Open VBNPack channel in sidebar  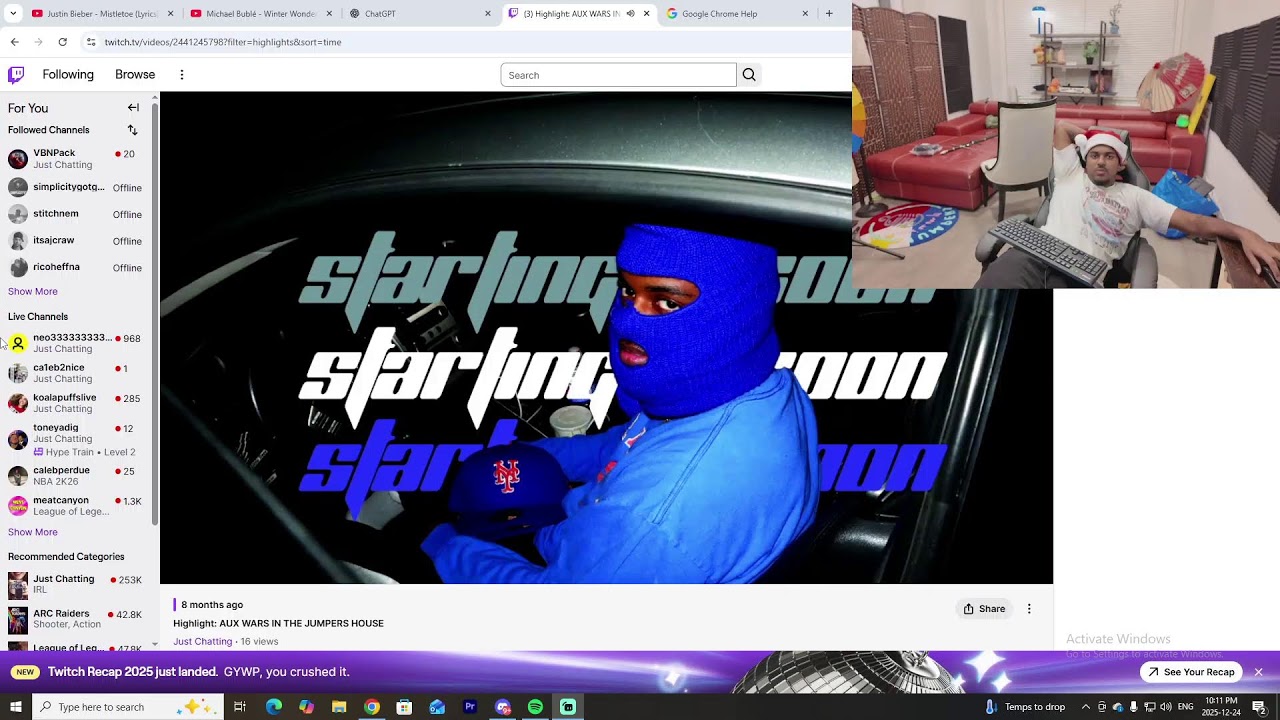point(54,153)
